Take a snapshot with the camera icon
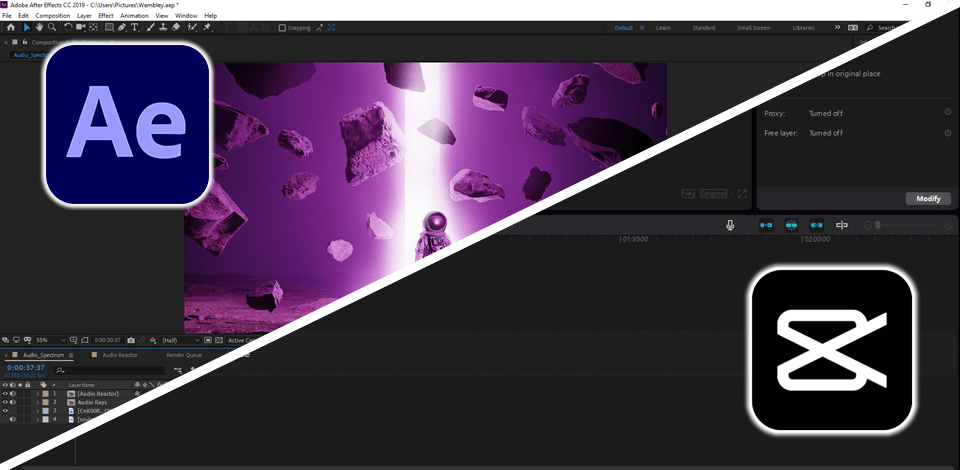960x470 pixels. tap(130, 340)
